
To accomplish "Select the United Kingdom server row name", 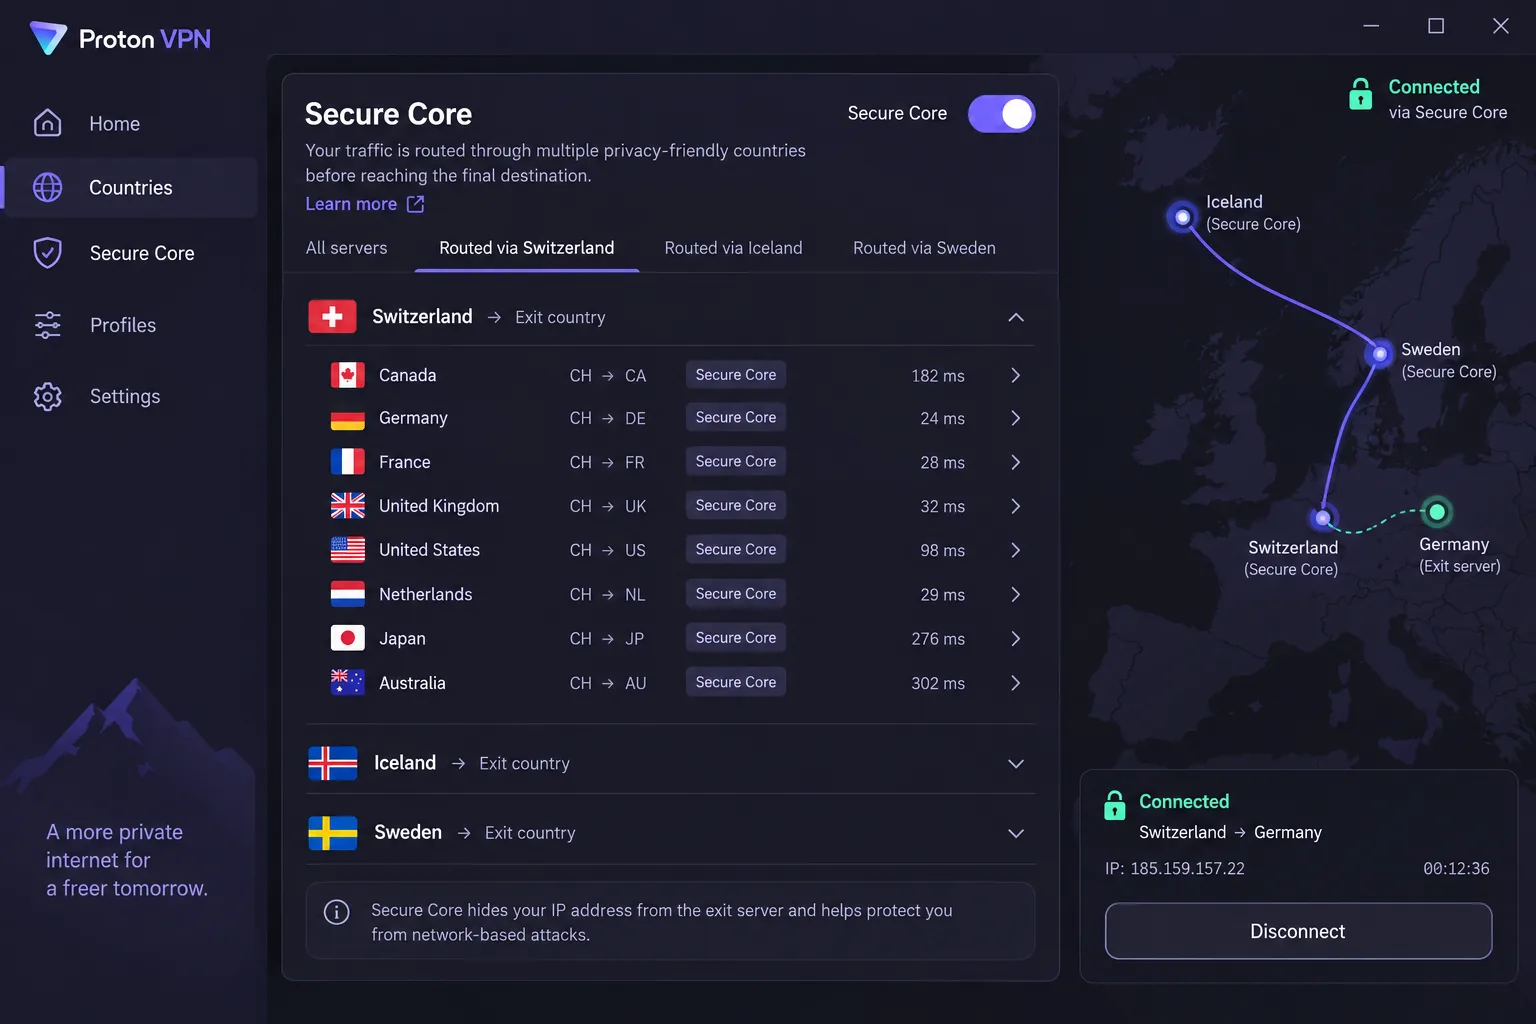I will click(439, 506).
